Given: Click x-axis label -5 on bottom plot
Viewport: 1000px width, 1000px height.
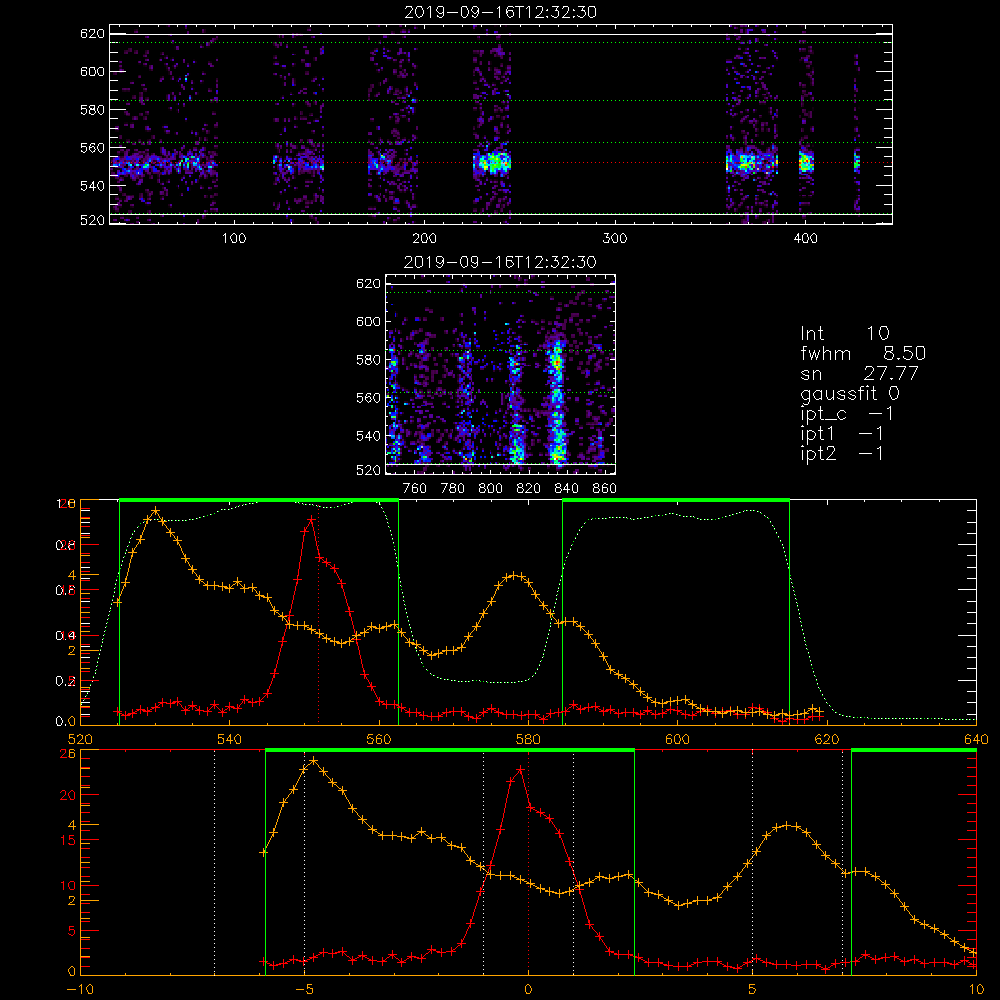Looking at the screenshot, I should 304,990.
